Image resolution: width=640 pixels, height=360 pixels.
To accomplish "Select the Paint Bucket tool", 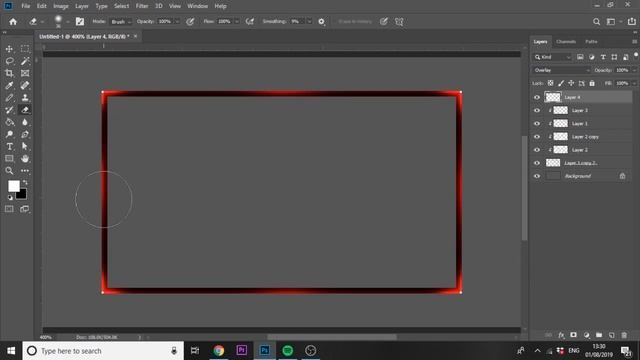I will click(x=9, y=122).
